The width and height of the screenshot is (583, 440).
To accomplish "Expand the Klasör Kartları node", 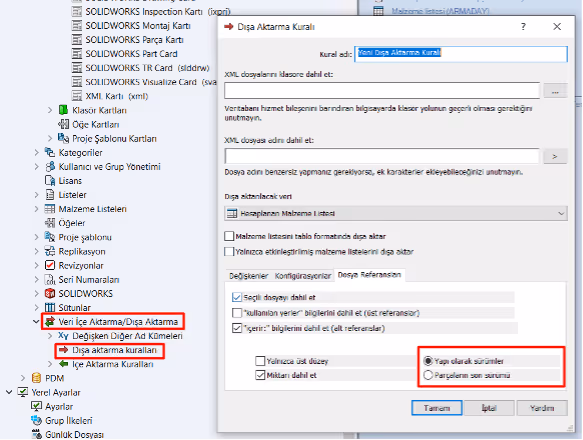I will [50, 110].
